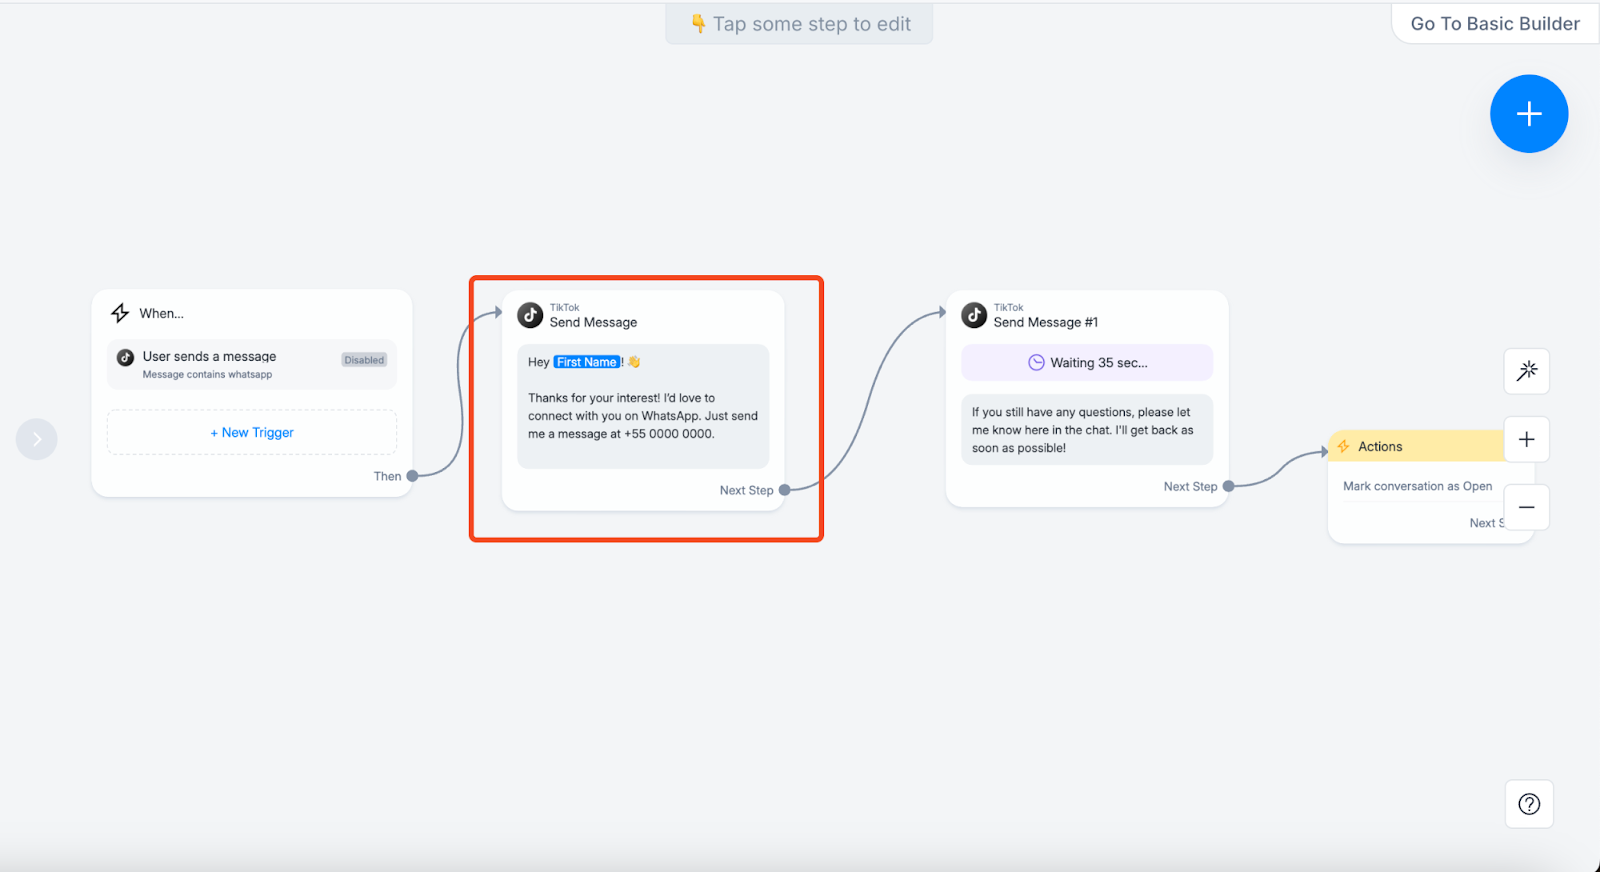This screenshot has height=872, width=1600.
Task: Click Send Message Next Step connector dot
Action: point(785,490)
